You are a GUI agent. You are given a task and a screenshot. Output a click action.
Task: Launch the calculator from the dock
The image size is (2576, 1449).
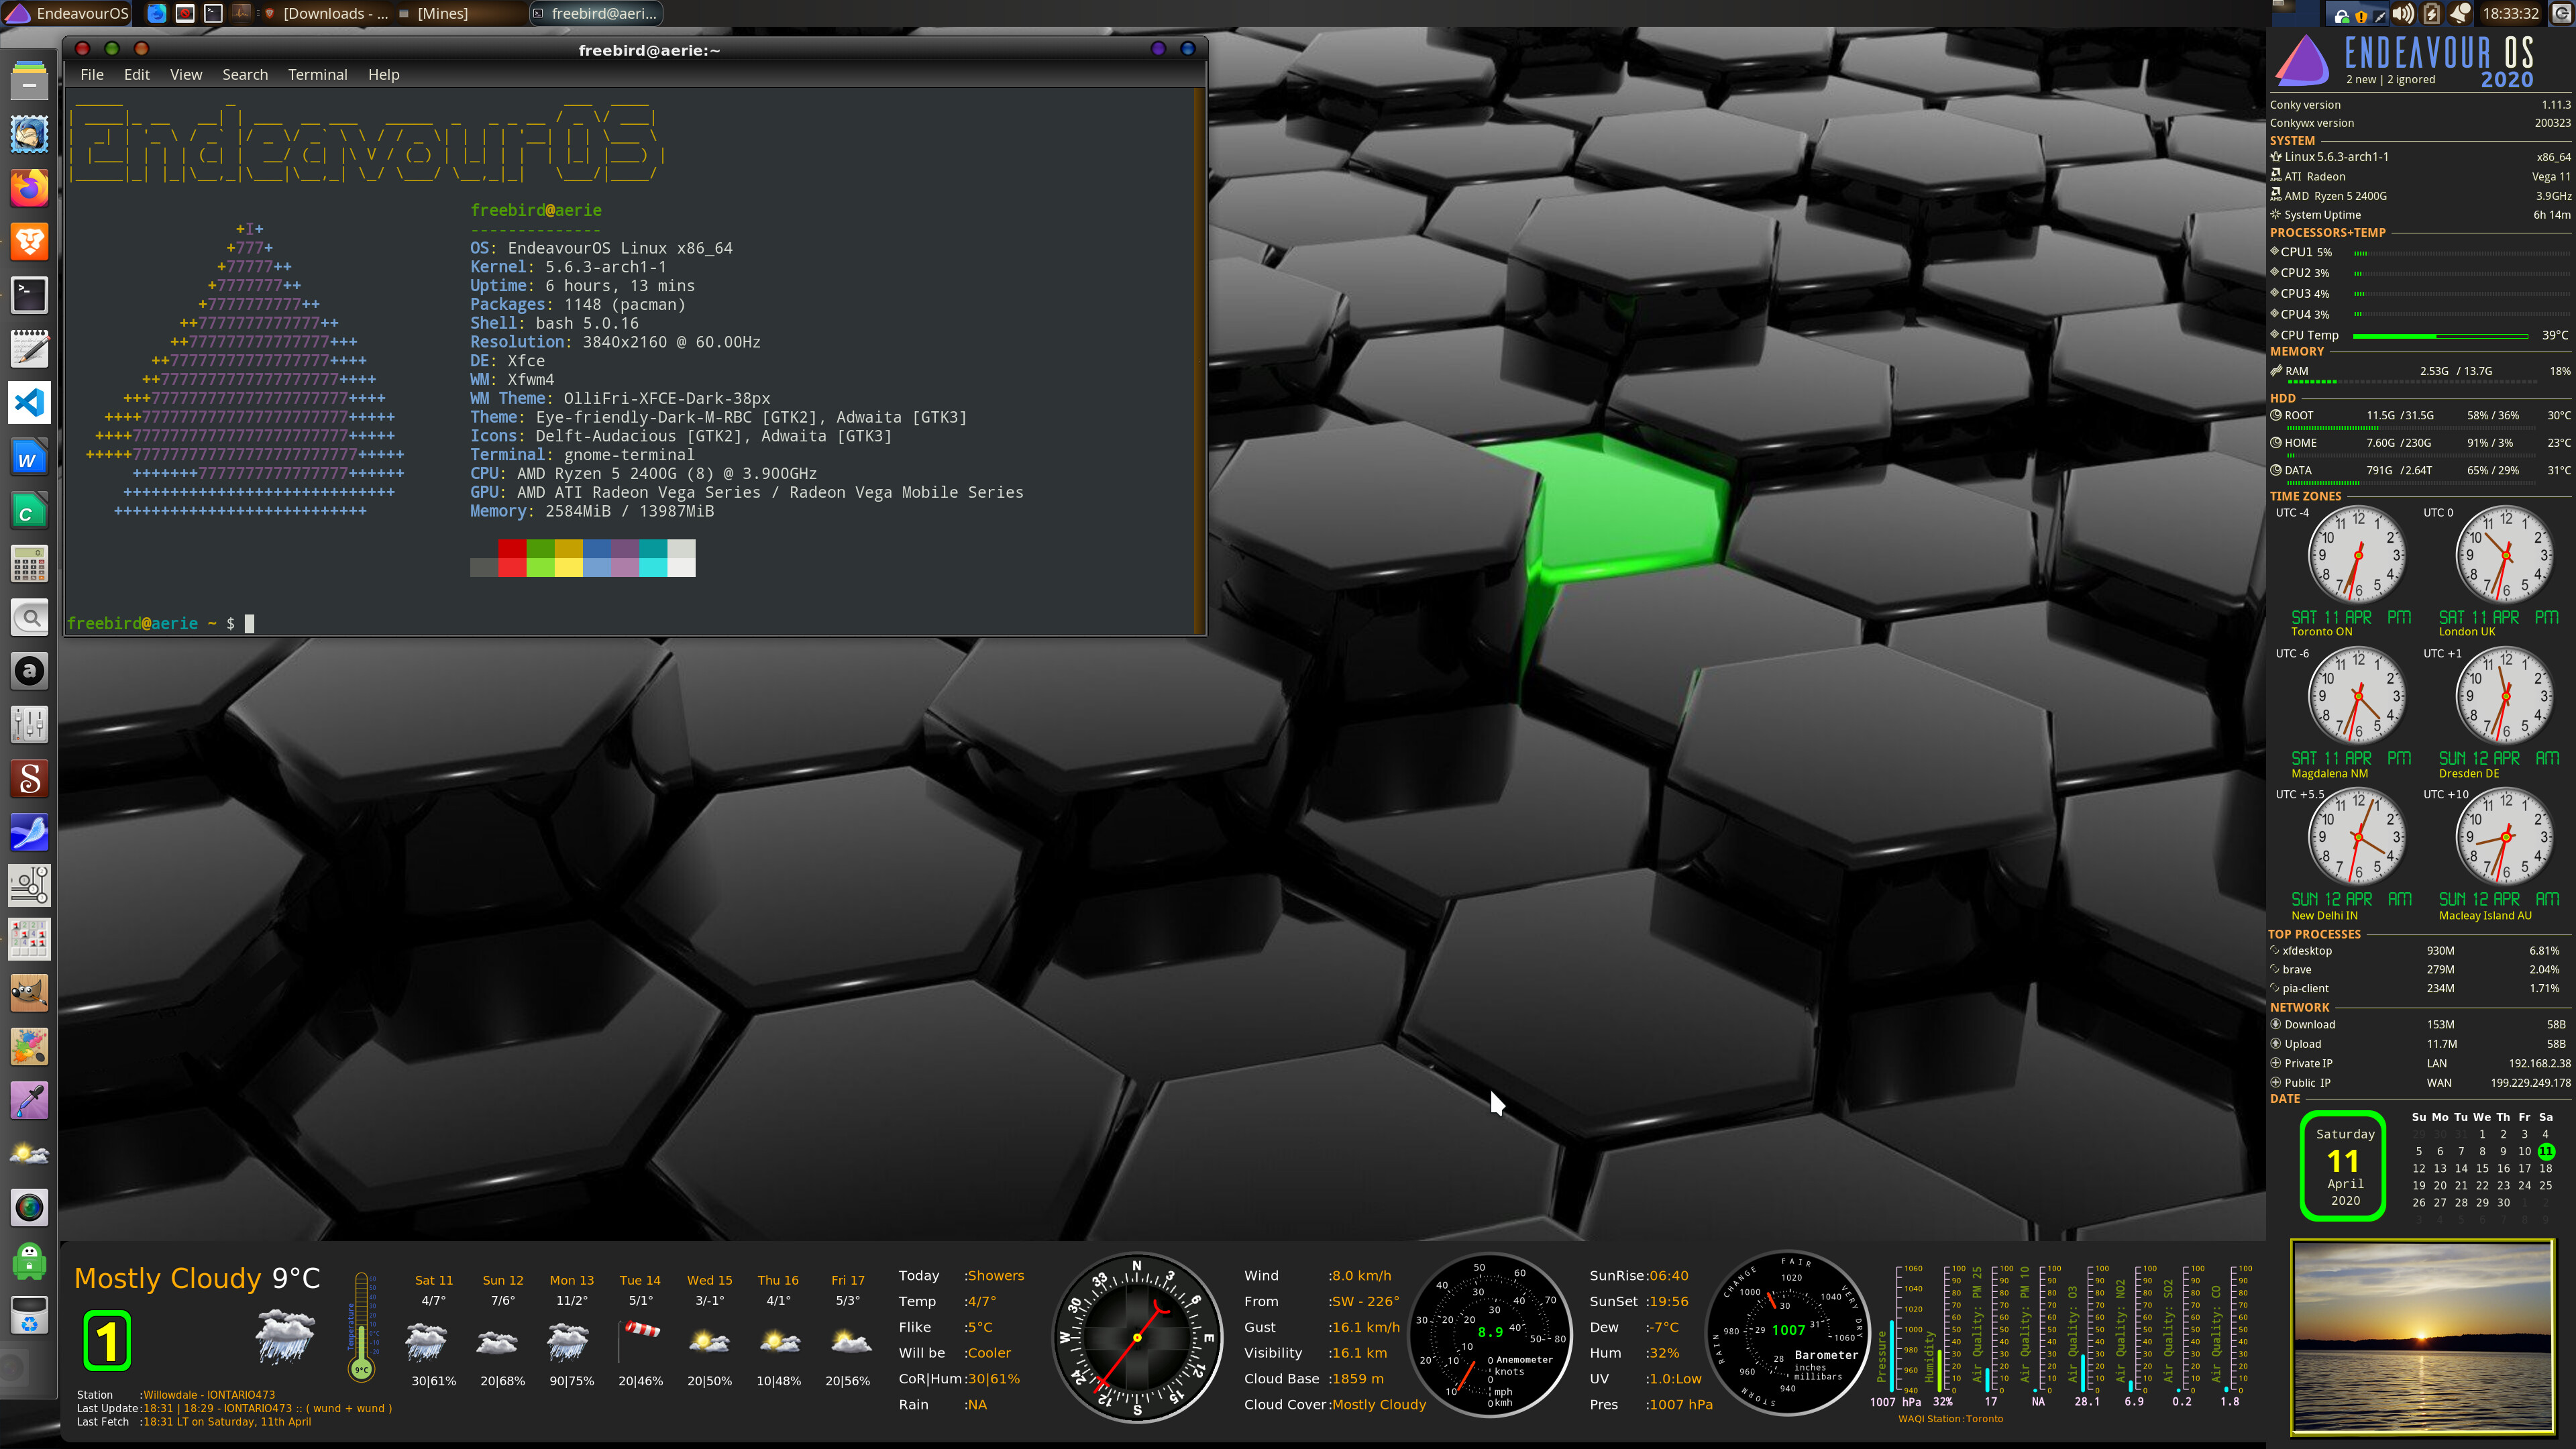tap(29, 564)
